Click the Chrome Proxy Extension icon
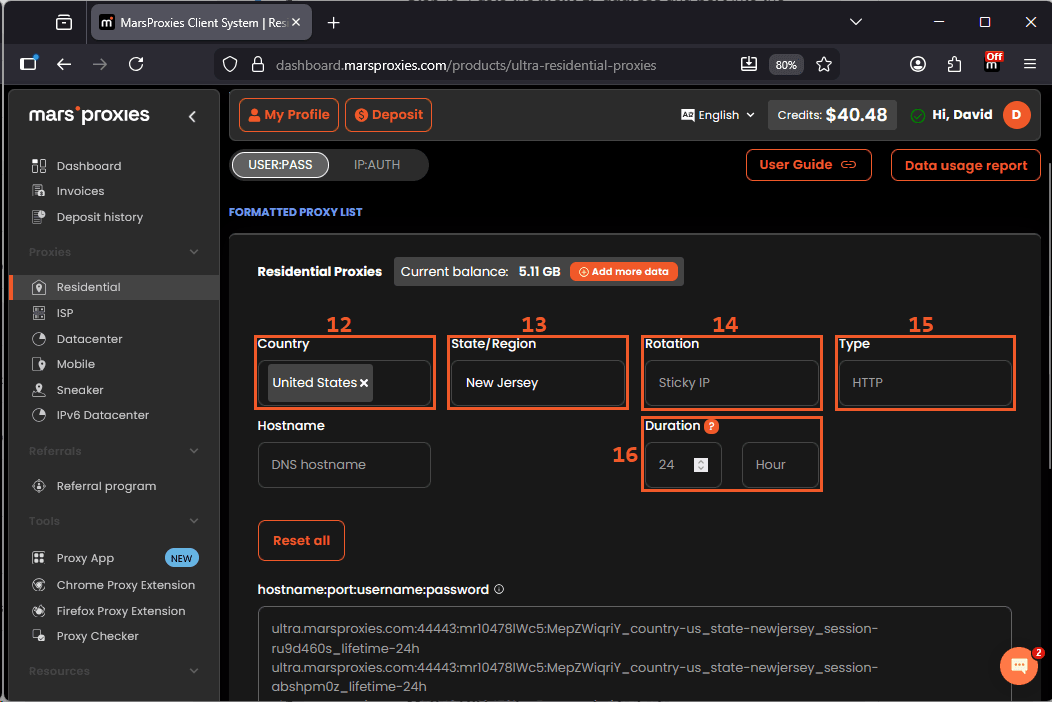 click(39, 585)
